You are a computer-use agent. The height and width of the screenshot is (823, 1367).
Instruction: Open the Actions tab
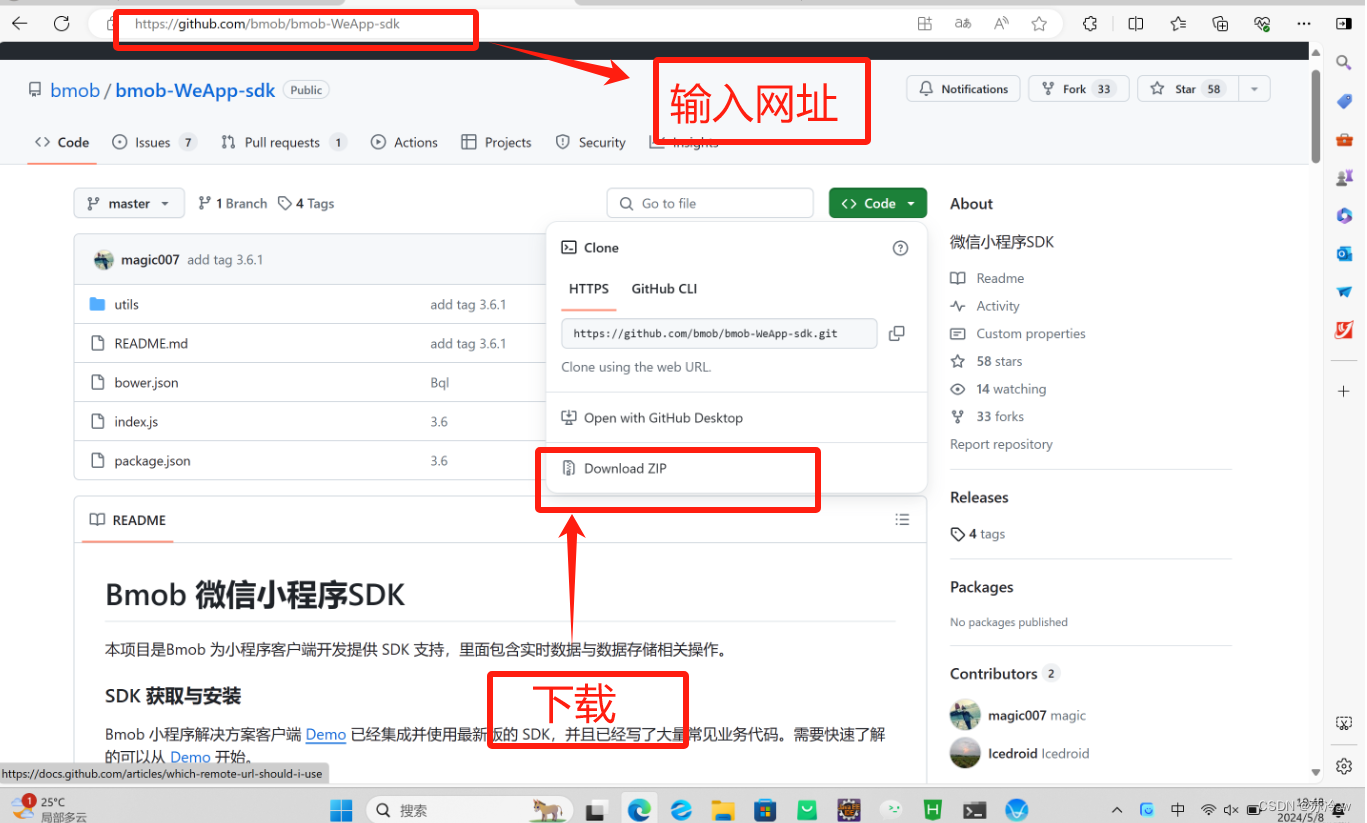[404, 142]
